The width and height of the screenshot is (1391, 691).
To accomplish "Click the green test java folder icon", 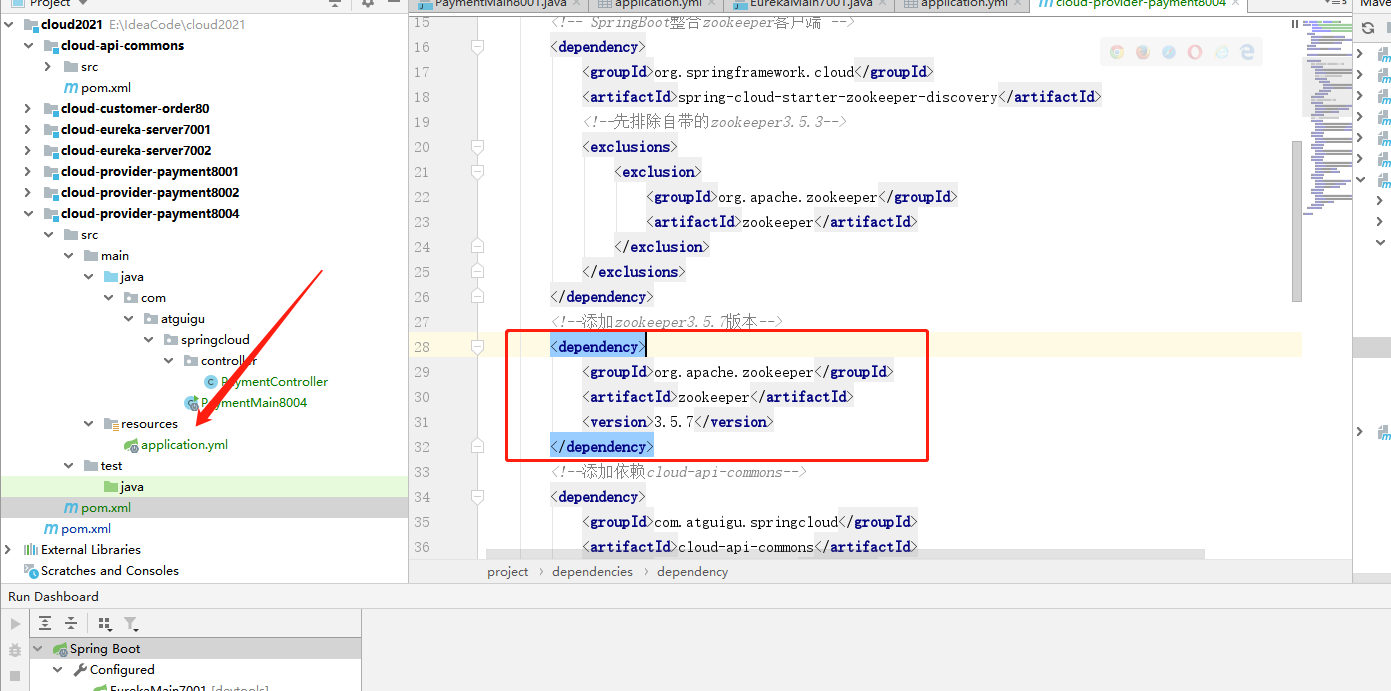I will click(x=111, y=487).
